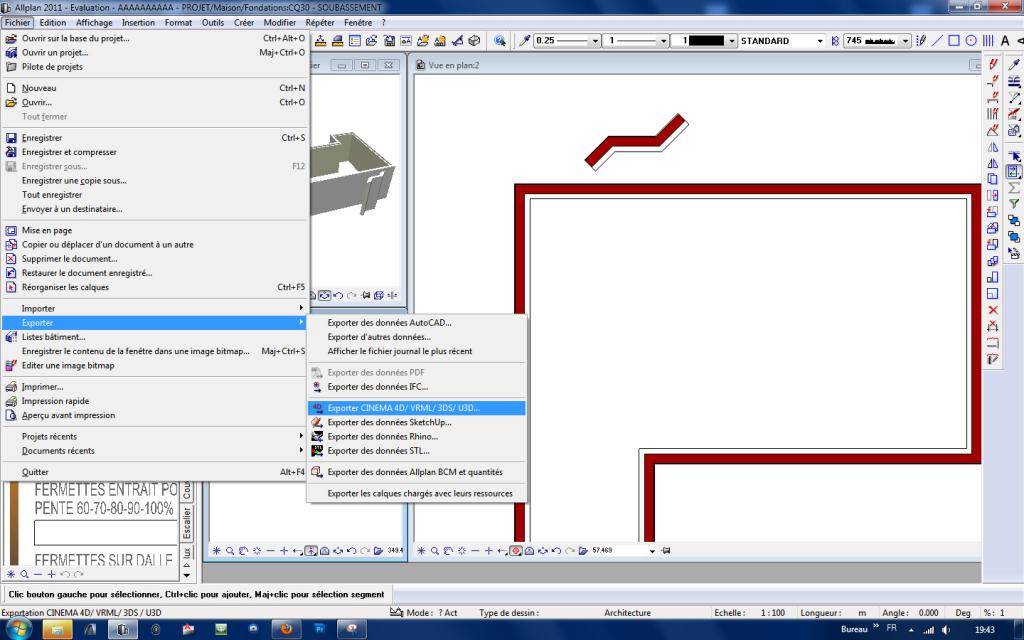The width and height of the screenshot is (1024, 640).
Task: Expand the Importer submenu
Action: [x=154, y=308]
